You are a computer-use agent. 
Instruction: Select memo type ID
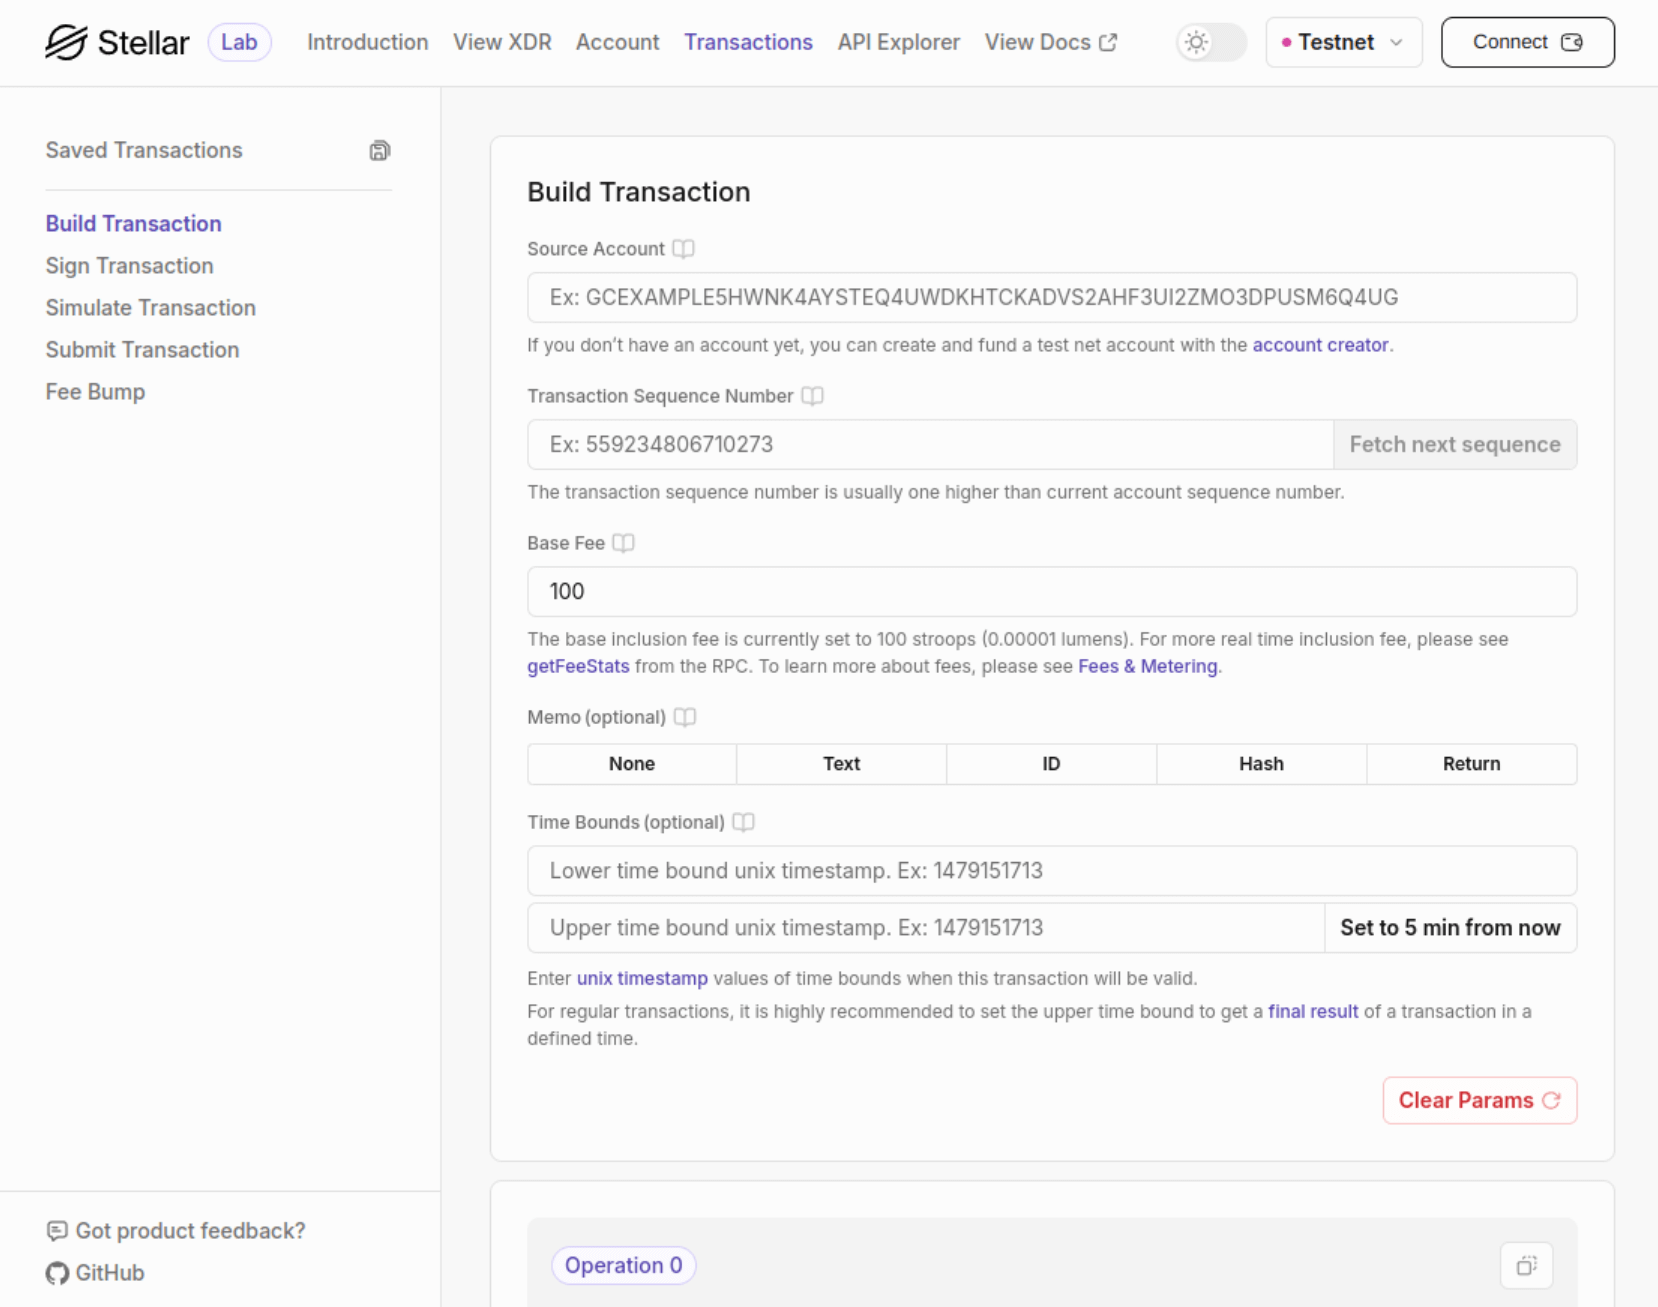[1052, 764]
